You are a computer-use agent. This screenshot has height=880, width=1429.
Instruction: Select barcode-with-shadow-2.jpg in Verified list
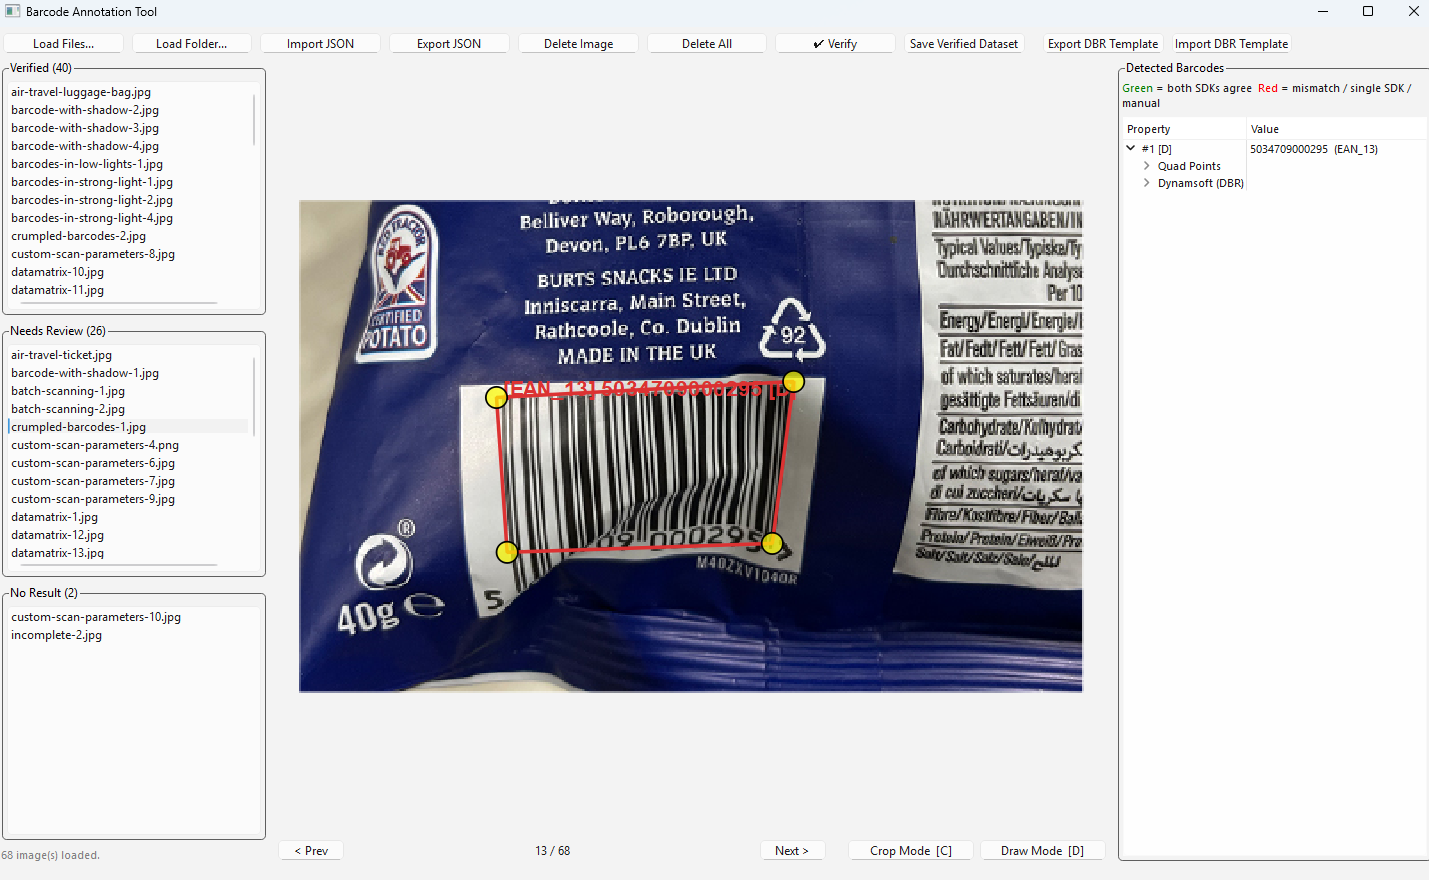click(84, 110)
